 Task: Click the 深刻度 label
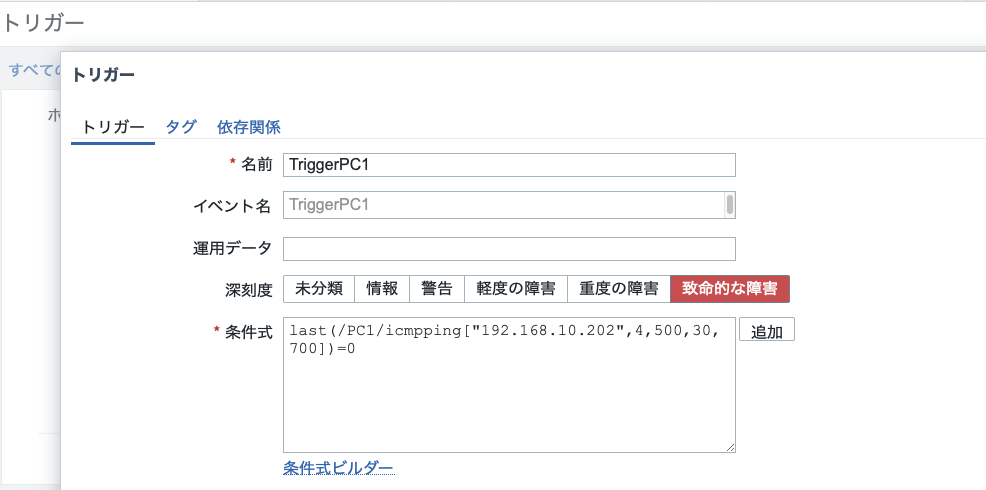[x=248, y=289]
